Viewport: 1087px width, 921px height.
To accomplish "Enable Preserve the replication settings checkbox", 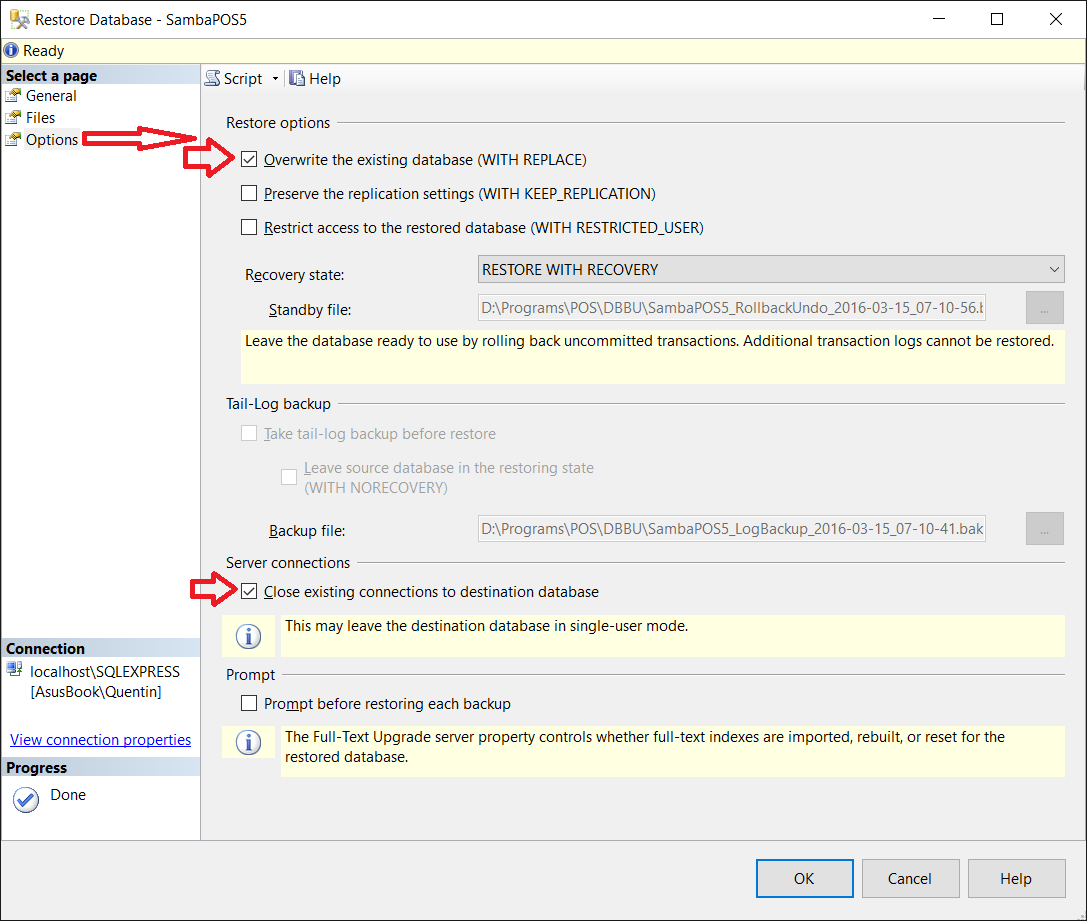I will click(249, 193).
